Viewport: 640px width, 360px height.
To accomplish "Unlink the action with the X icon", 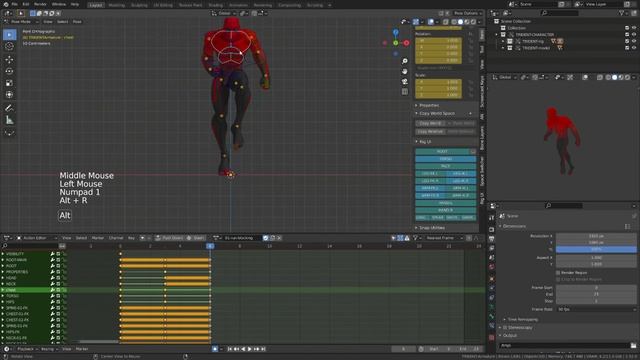I will (280, 238).
